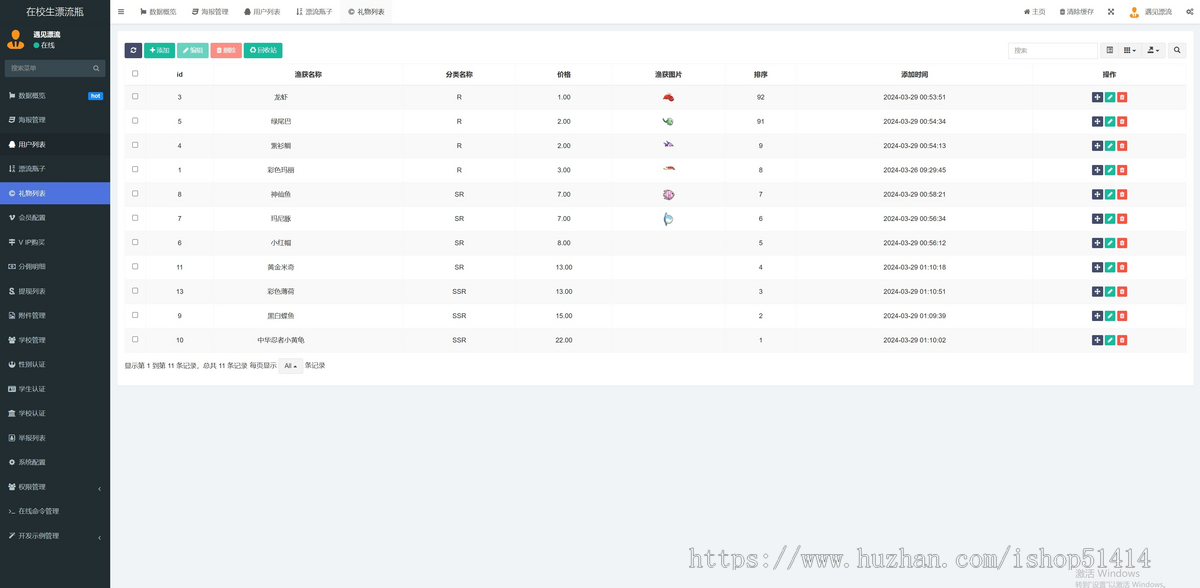Click the drag-move icon for 彩色玛丽 row
This screenshot has width=1200, height=588.
[1097, 170]
